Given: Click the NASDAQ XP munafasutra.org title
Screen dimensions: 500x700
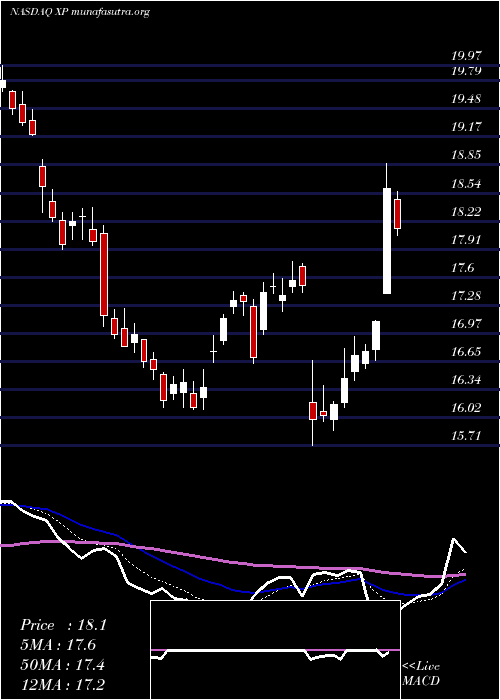Looking at the screenshot, I should (x=79, y=12).
